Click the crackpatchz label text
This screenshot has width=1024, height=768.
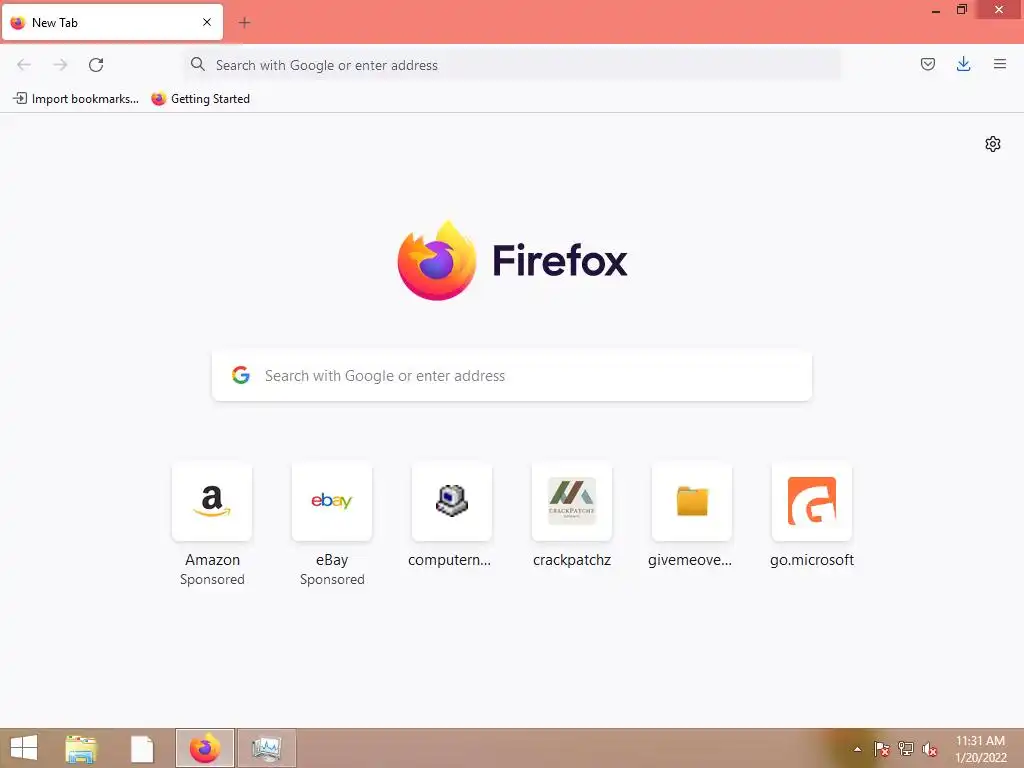(x=572, y=560)
